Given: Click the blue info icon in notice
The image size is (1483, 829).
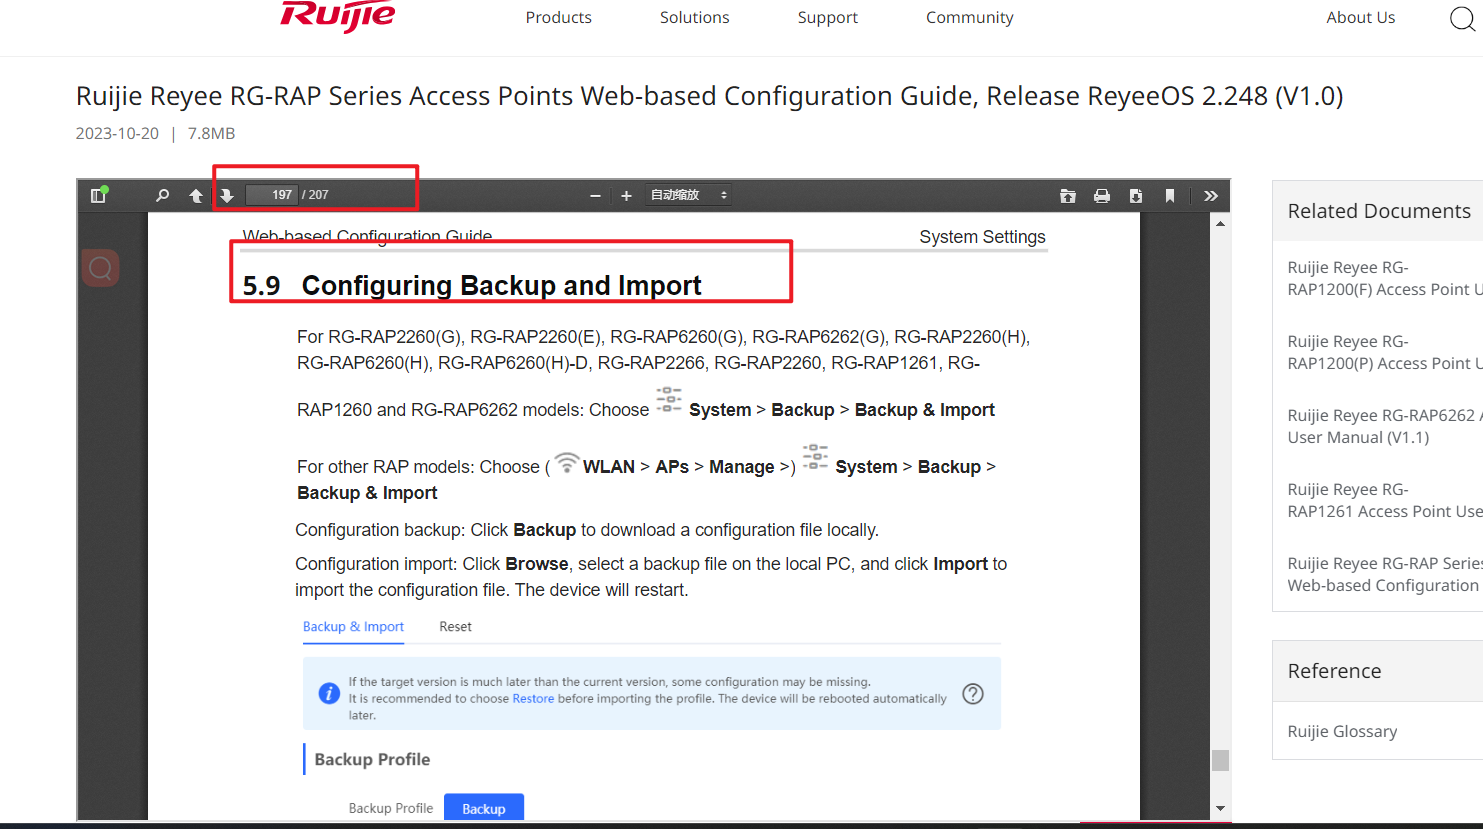Looking at the screenshot, I should pos(329,693).
